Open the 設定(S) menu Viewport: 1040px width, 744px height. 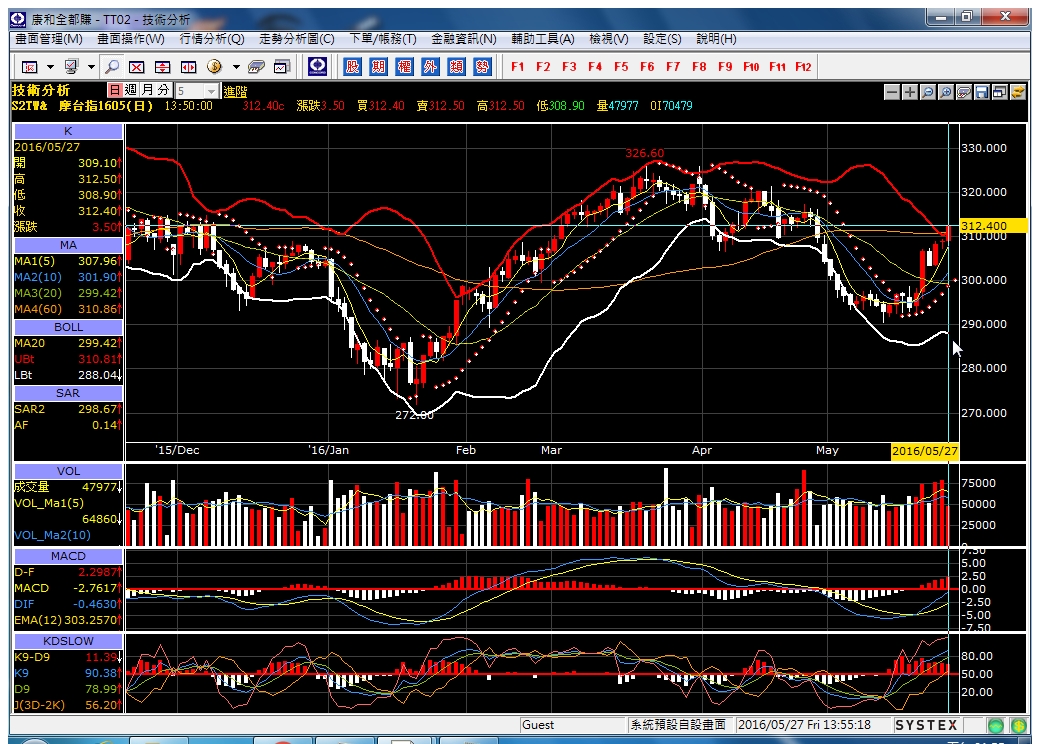point(662,39)
